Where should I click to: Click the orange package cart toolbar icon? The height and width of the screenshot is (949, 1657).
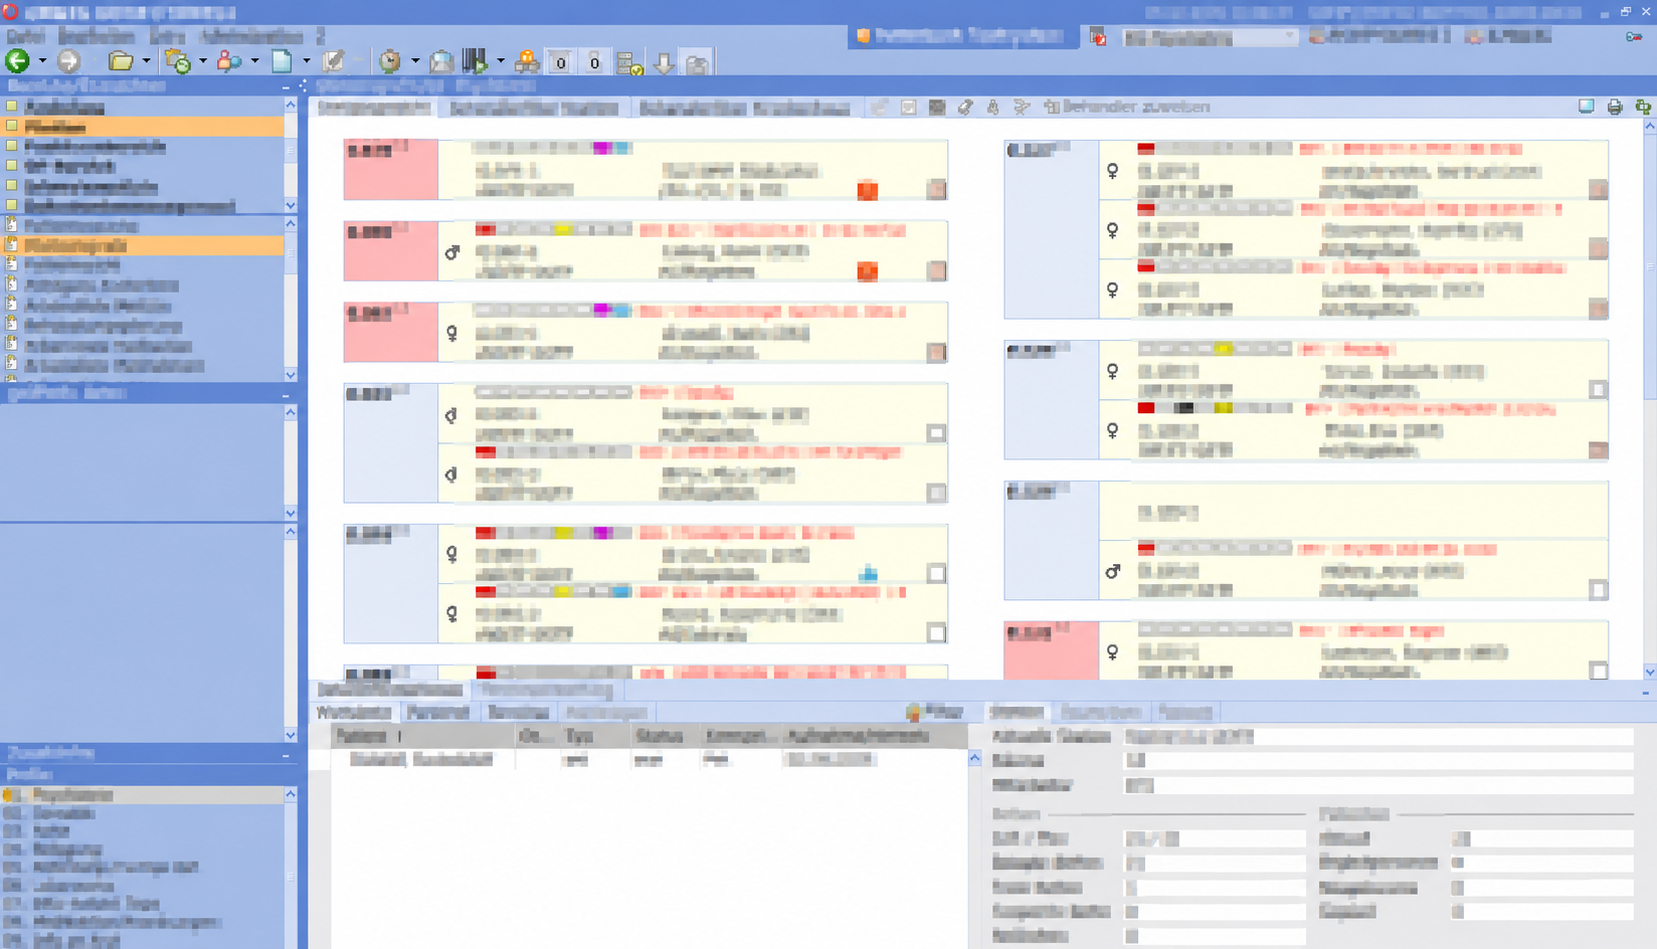coord(527,62)
